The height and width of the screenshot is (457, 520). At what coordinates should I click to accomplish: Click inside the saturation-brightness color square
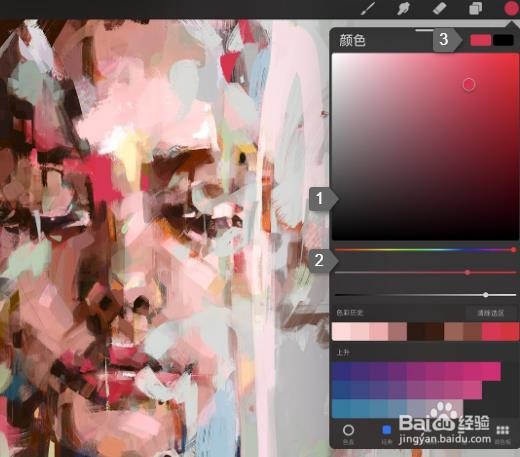[x=425, y=146]
